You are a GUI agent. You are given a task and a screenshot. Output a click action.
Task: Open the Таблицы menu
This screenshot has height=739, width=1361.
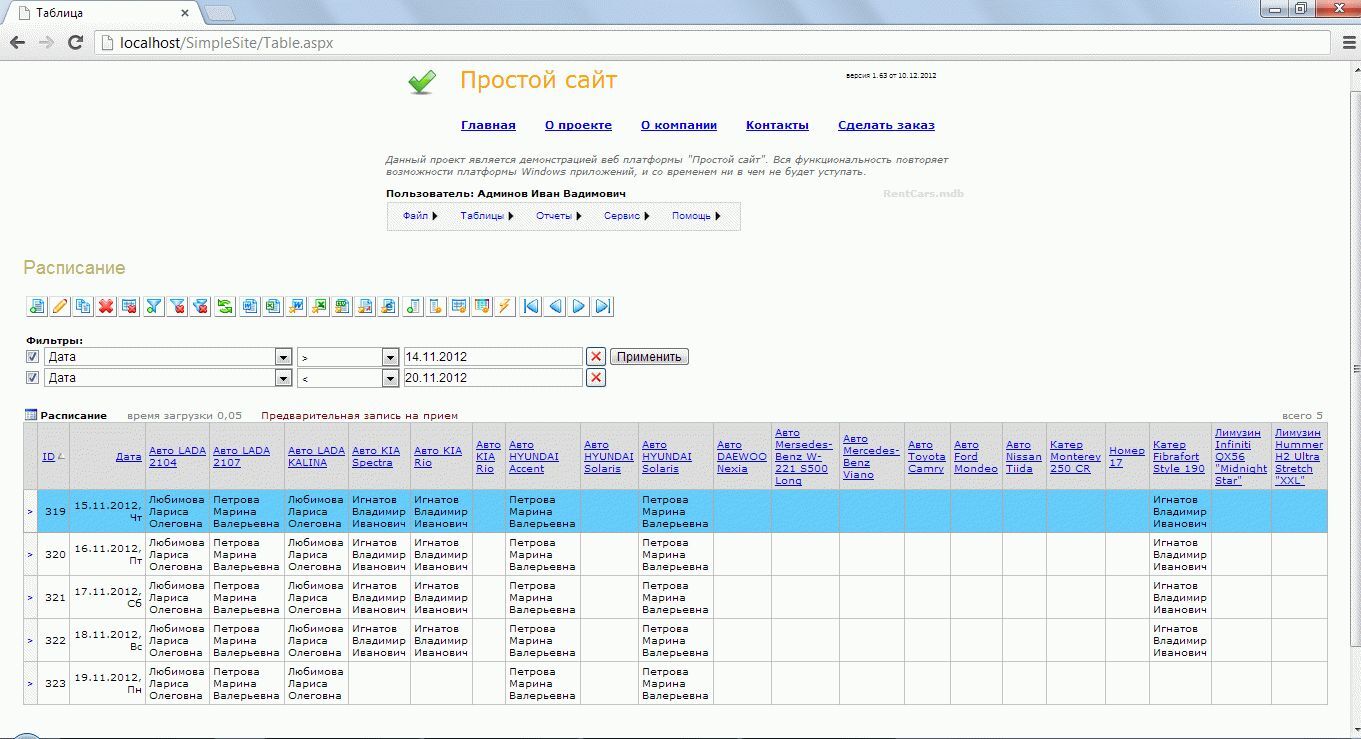point(486,216)
